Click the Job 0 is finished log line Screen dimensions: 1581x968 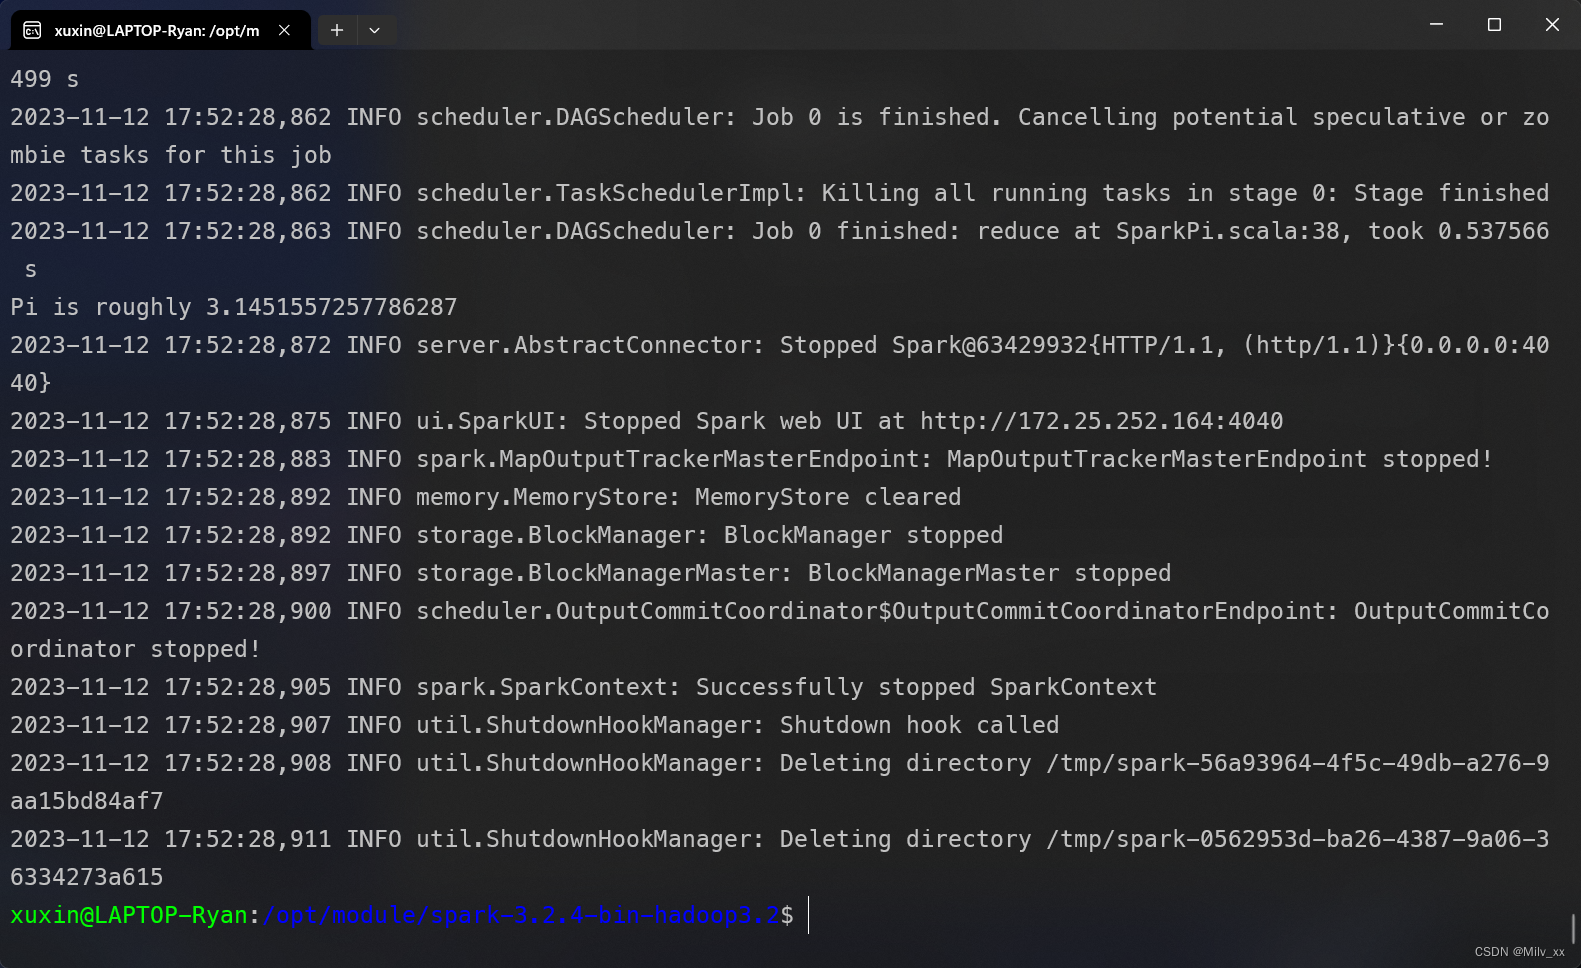pyautogui.click(x=780, y=116)
